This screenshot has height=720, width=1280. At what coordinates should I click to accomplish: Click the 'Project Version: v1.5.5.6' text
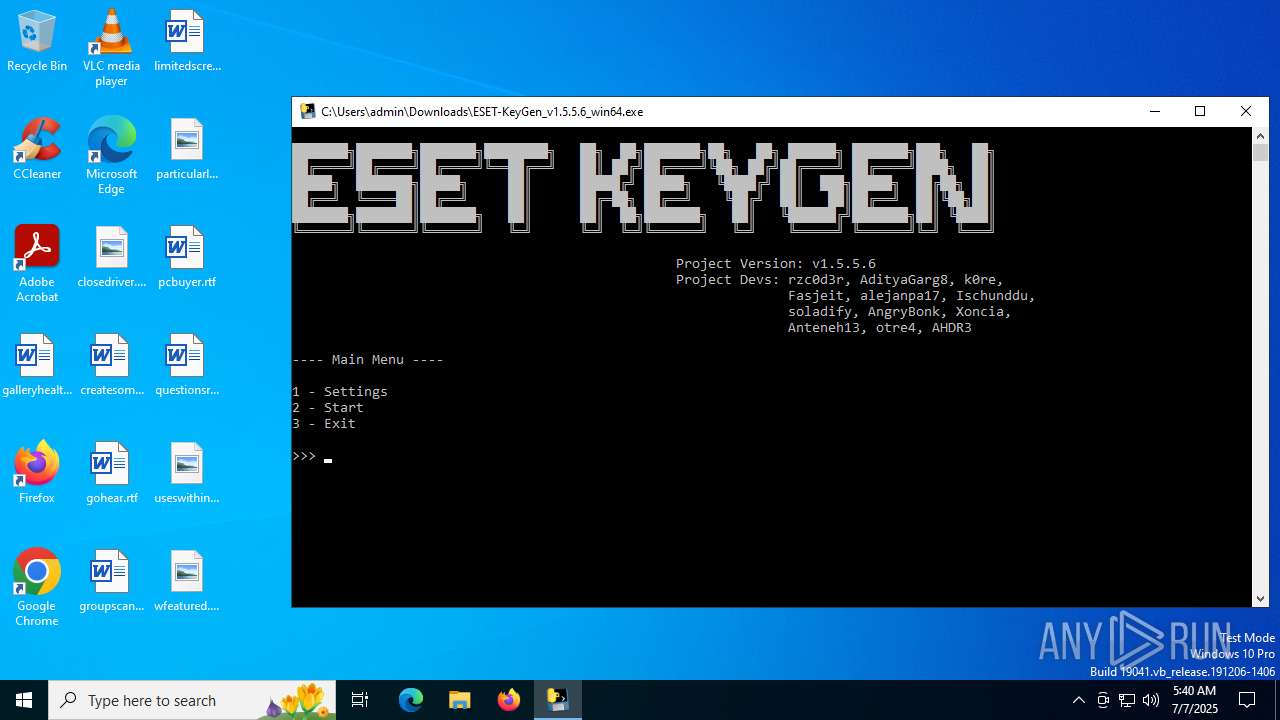point(776,263)
